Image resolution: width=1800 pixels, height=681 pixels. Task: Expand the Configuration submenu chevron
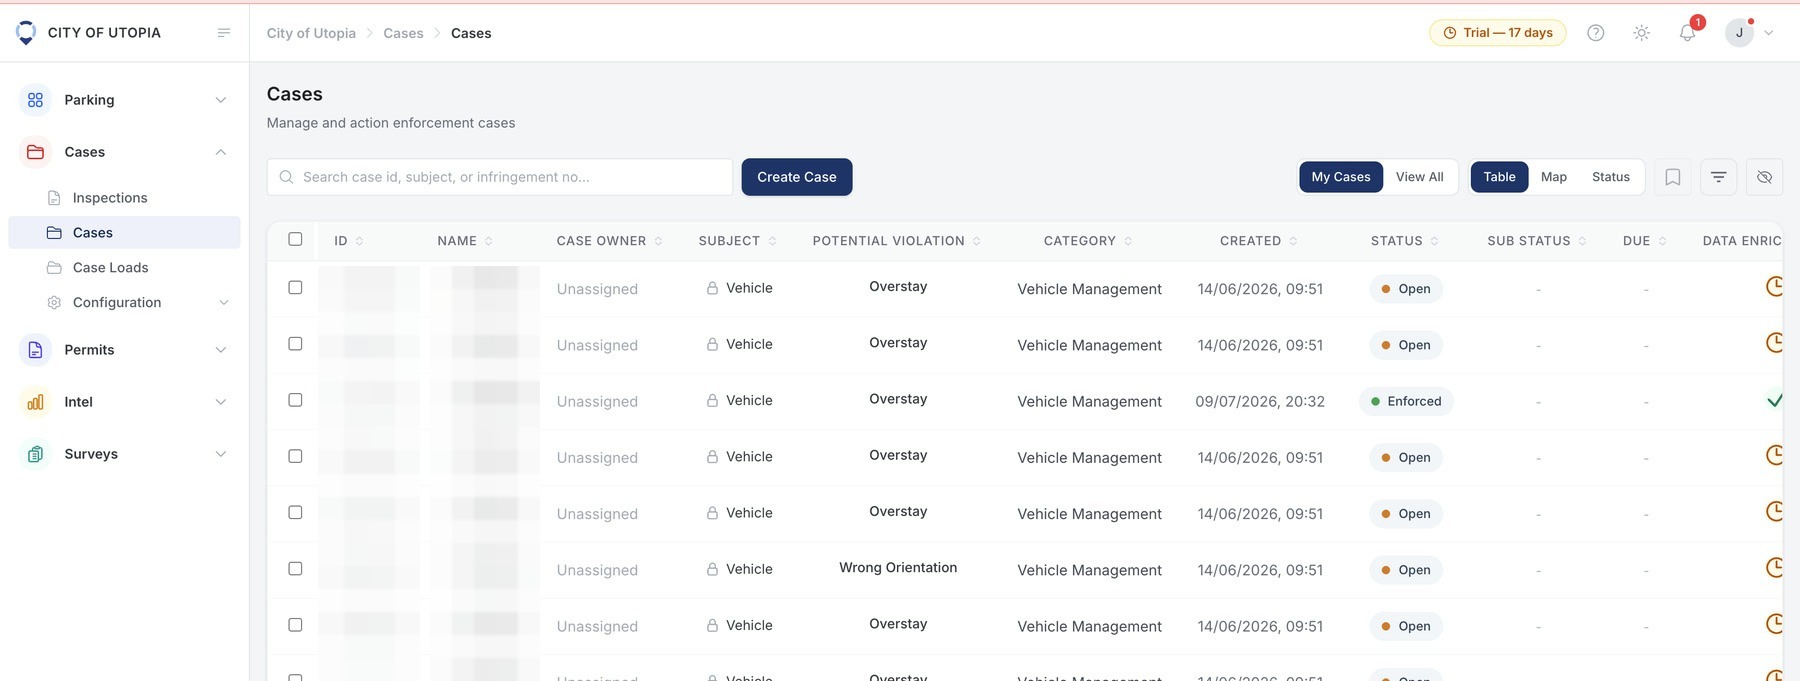224,303
